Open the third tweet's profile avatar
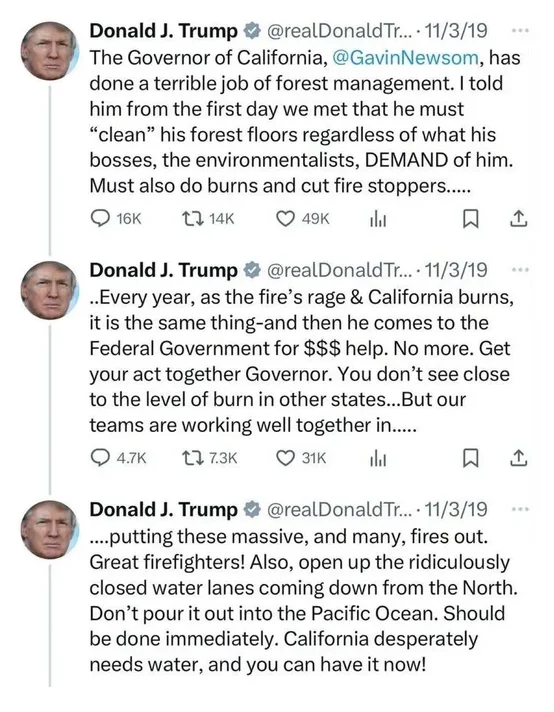Image resolution: width=554 pixels, height=712 pixels. tap(50, 530)
